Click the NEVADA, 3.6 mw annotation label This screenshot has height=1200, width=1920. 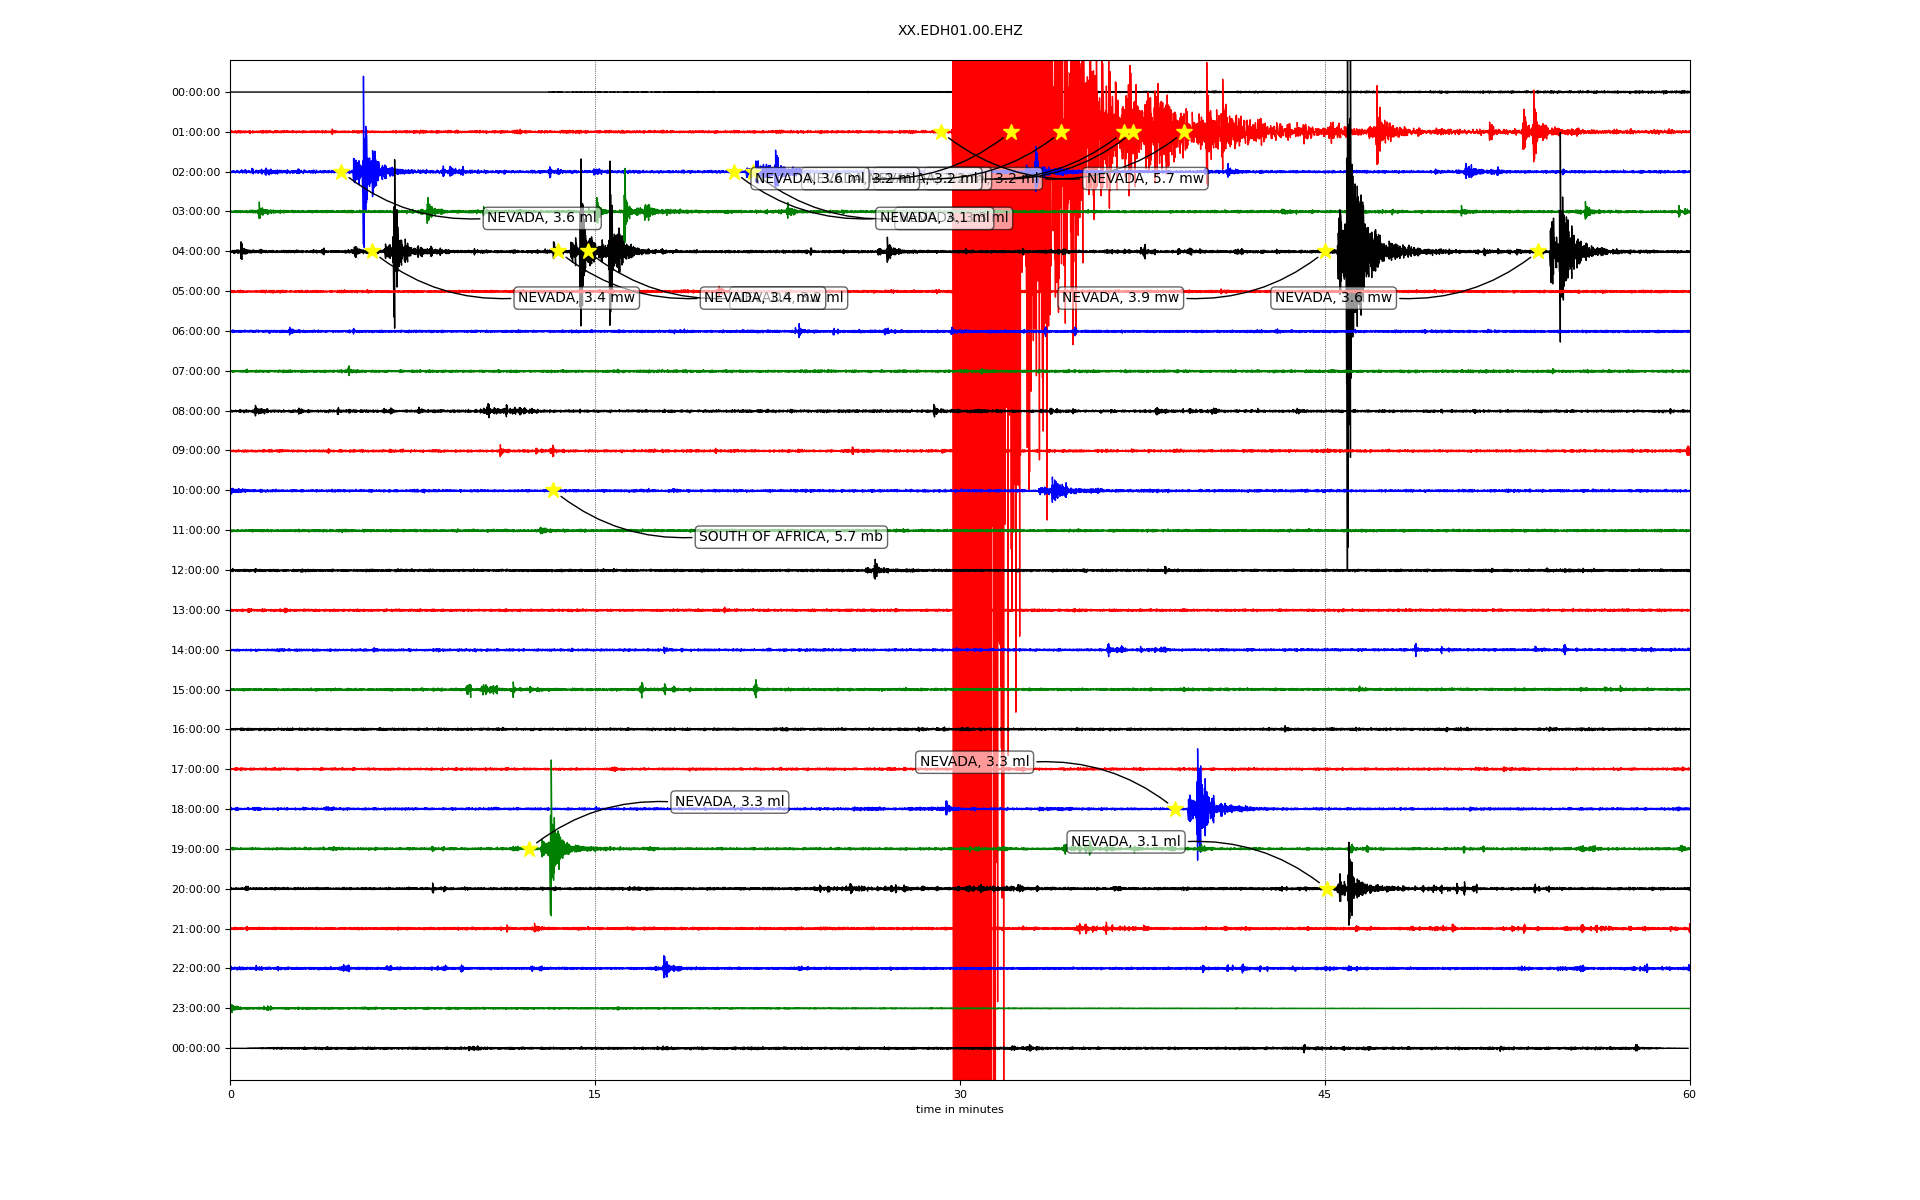point(1333,298)
